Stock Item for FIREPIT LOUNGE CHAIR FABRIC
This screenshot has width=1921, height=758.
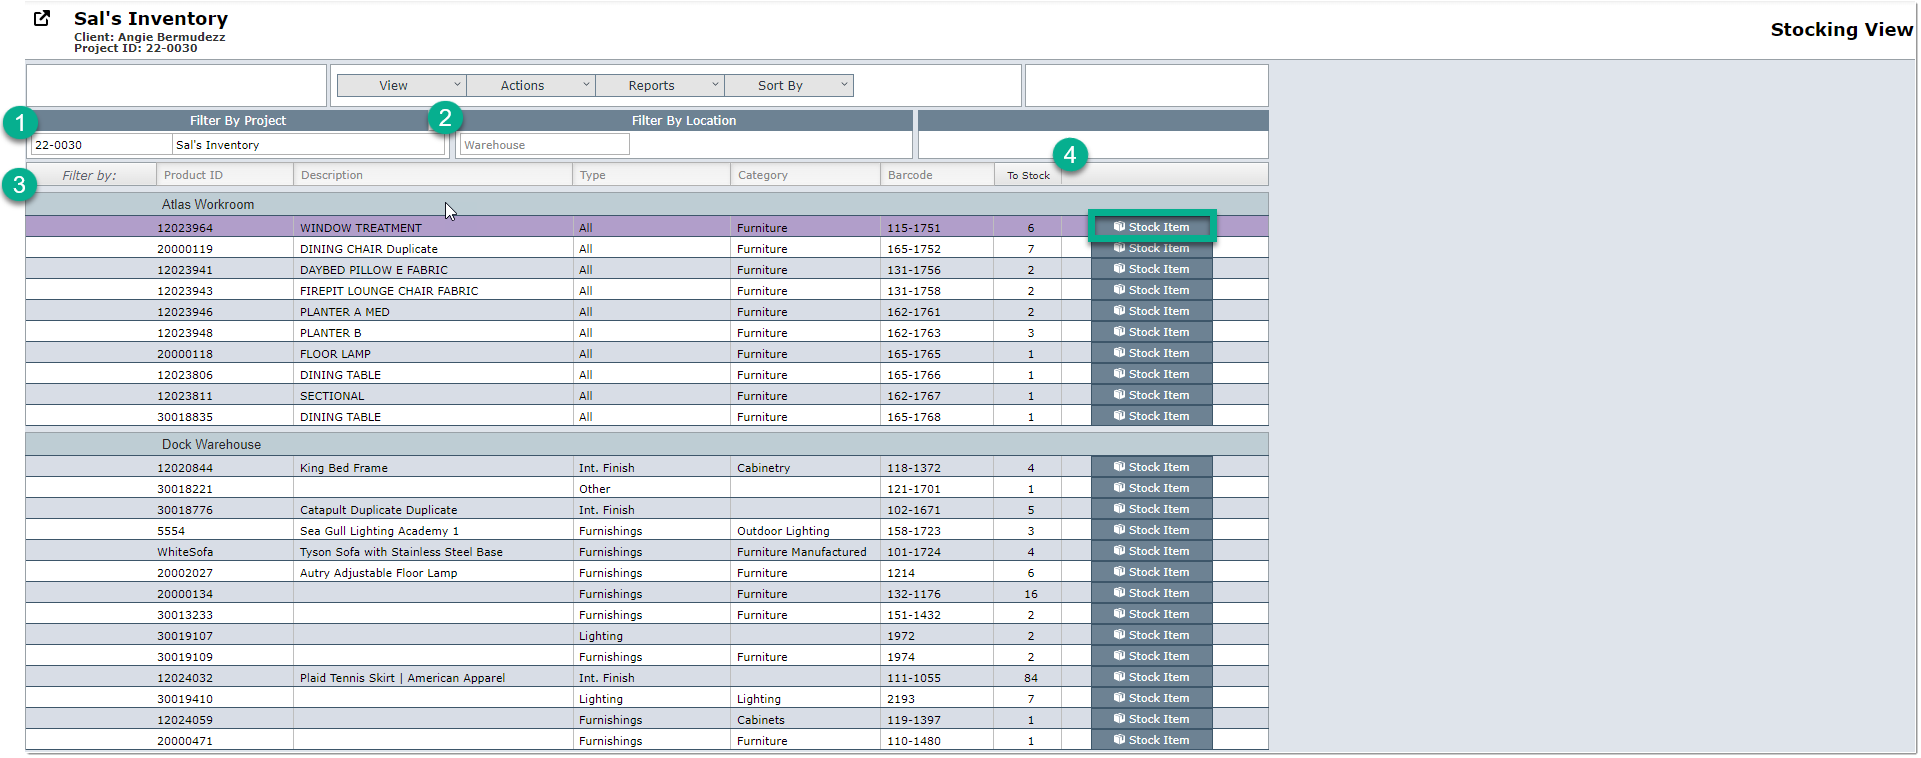click(1152, 290)
